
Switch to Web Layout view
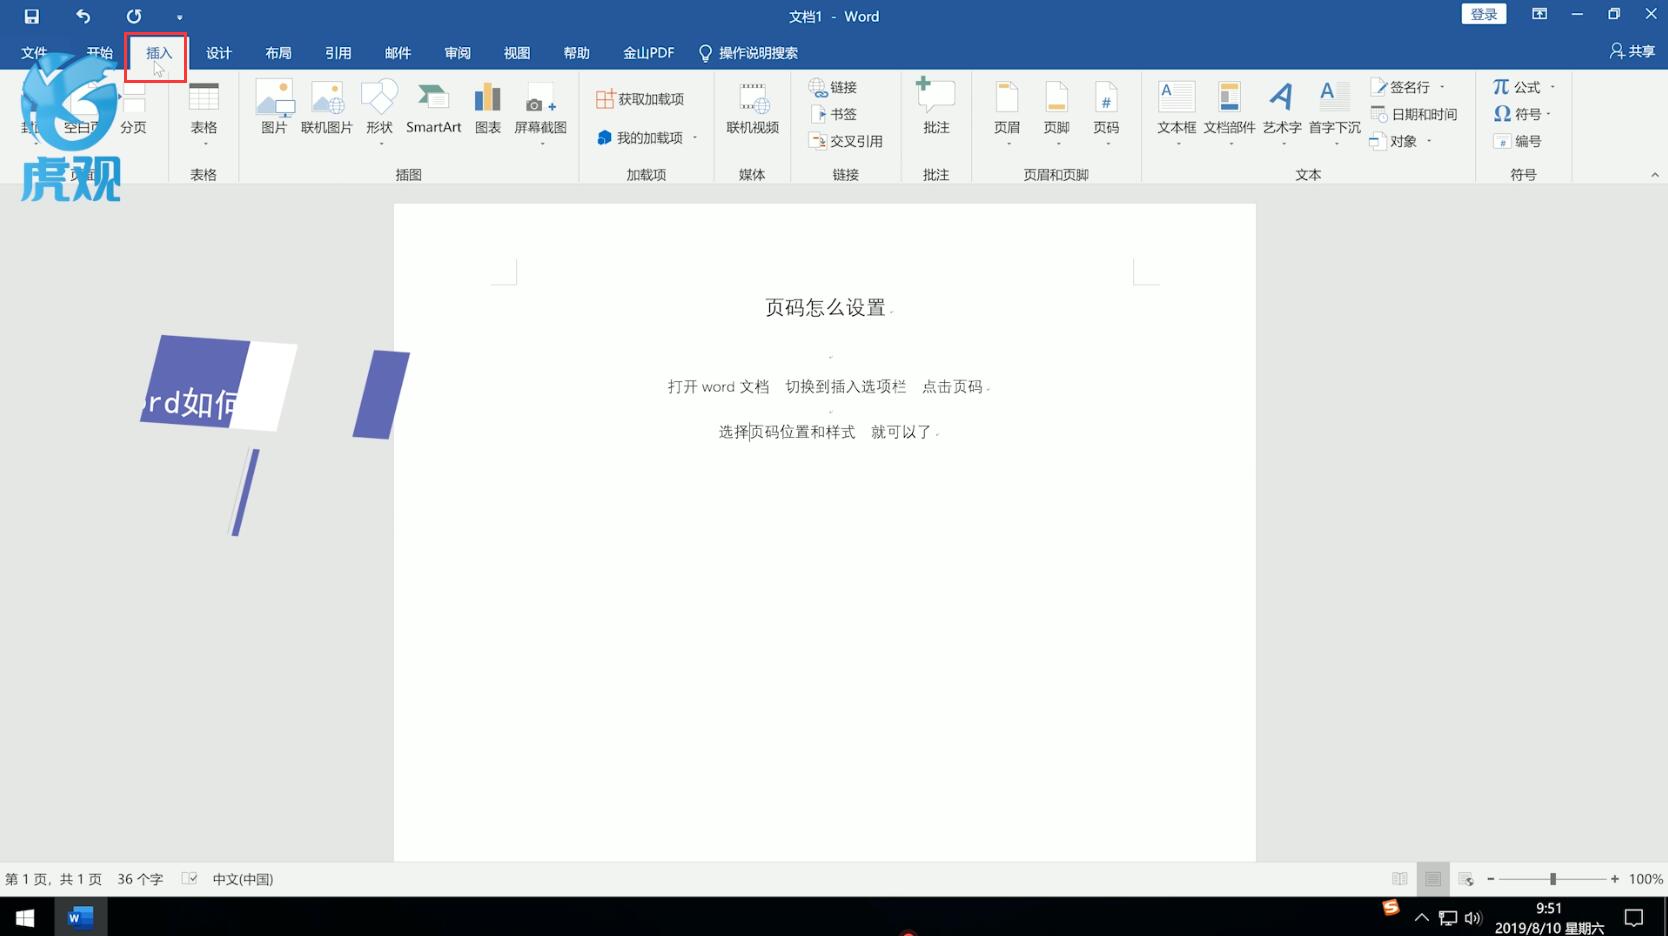(x=1466, y=879)
